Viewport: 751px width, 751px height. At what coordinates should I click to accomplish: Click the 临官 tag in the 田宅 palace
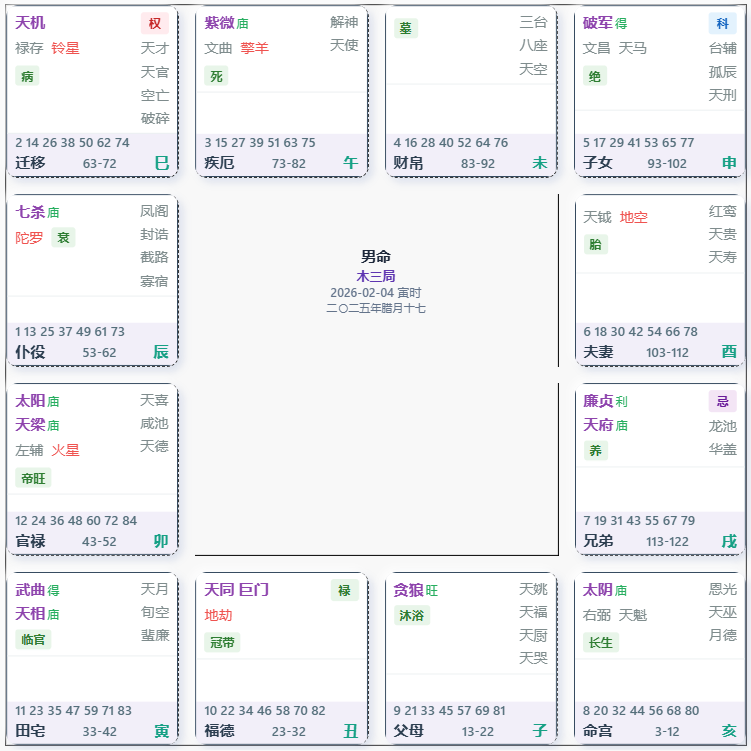click(33, 639)
